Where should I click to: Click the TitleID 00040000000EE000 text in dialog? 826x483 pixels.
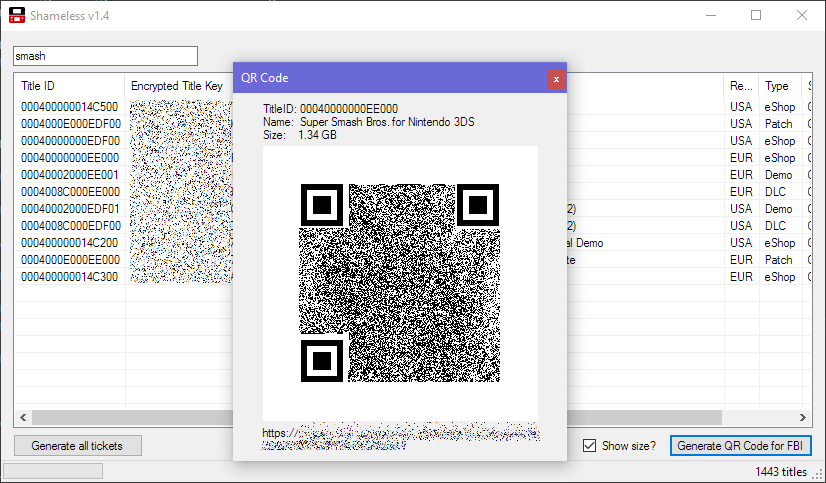(330, 109)
